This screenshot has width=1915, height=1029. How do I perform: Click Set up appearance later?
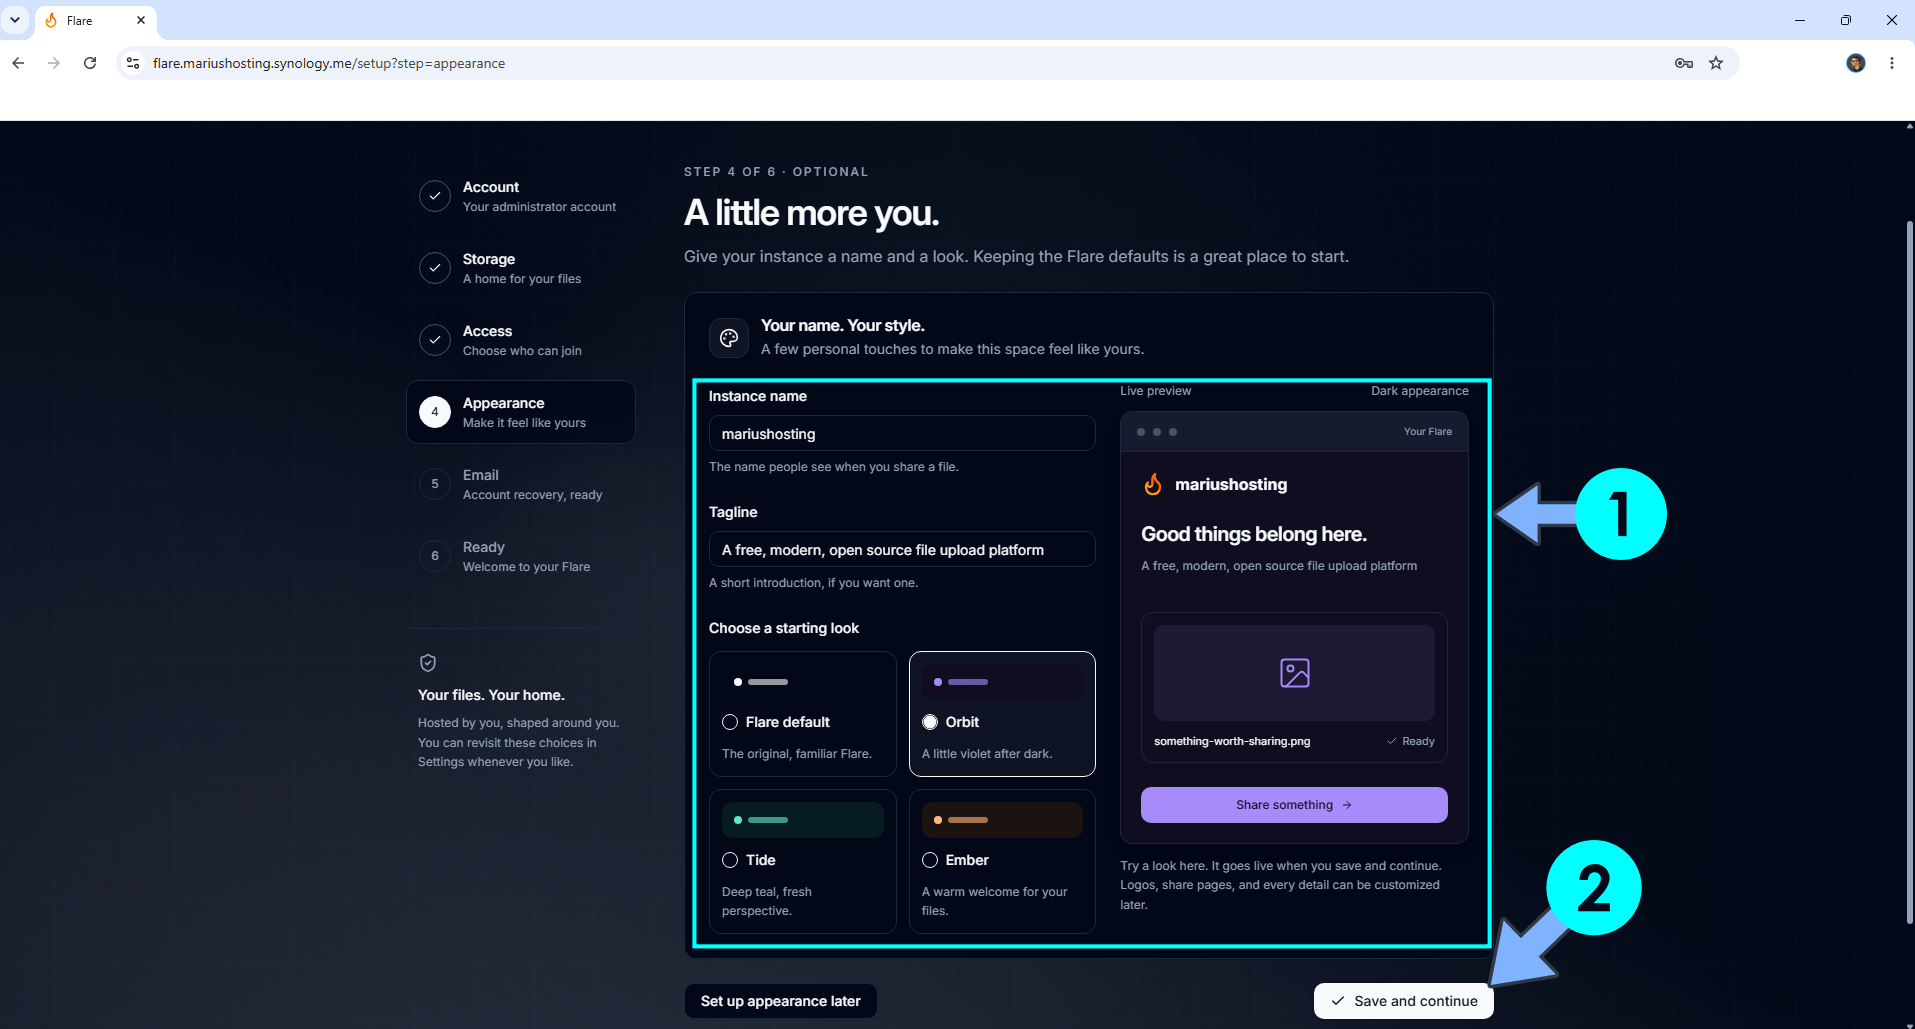click(781, 1001)
